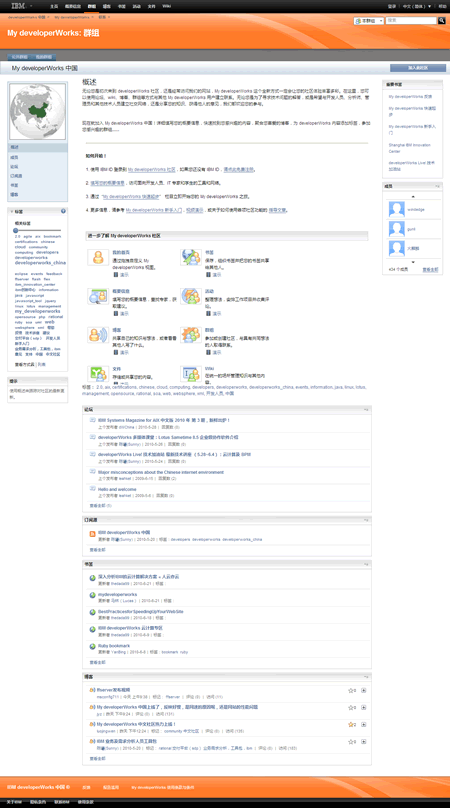450x808 pixels.
Task: Open the Wiki tab in top navigation
Action: [x=166, y=6]
